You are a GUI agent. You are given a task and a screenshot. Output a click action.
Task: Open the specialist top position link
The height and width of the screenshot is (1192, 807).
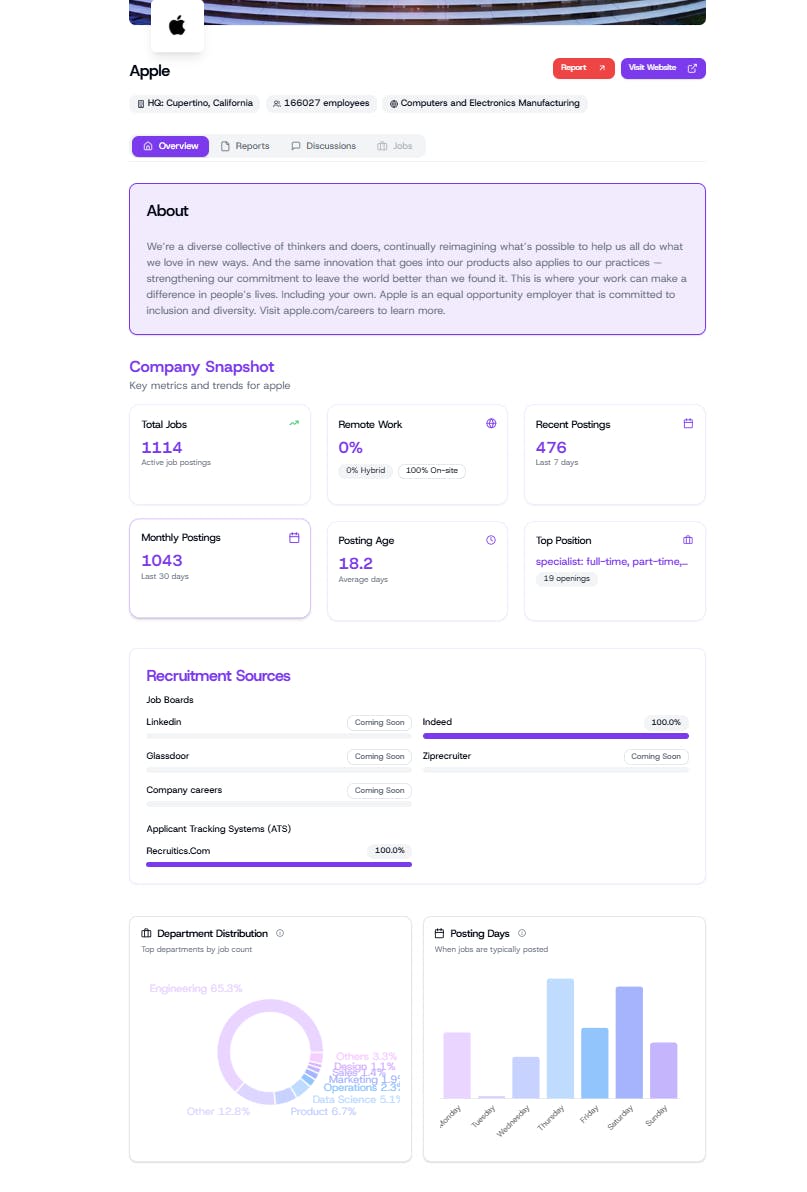point(612,562)
